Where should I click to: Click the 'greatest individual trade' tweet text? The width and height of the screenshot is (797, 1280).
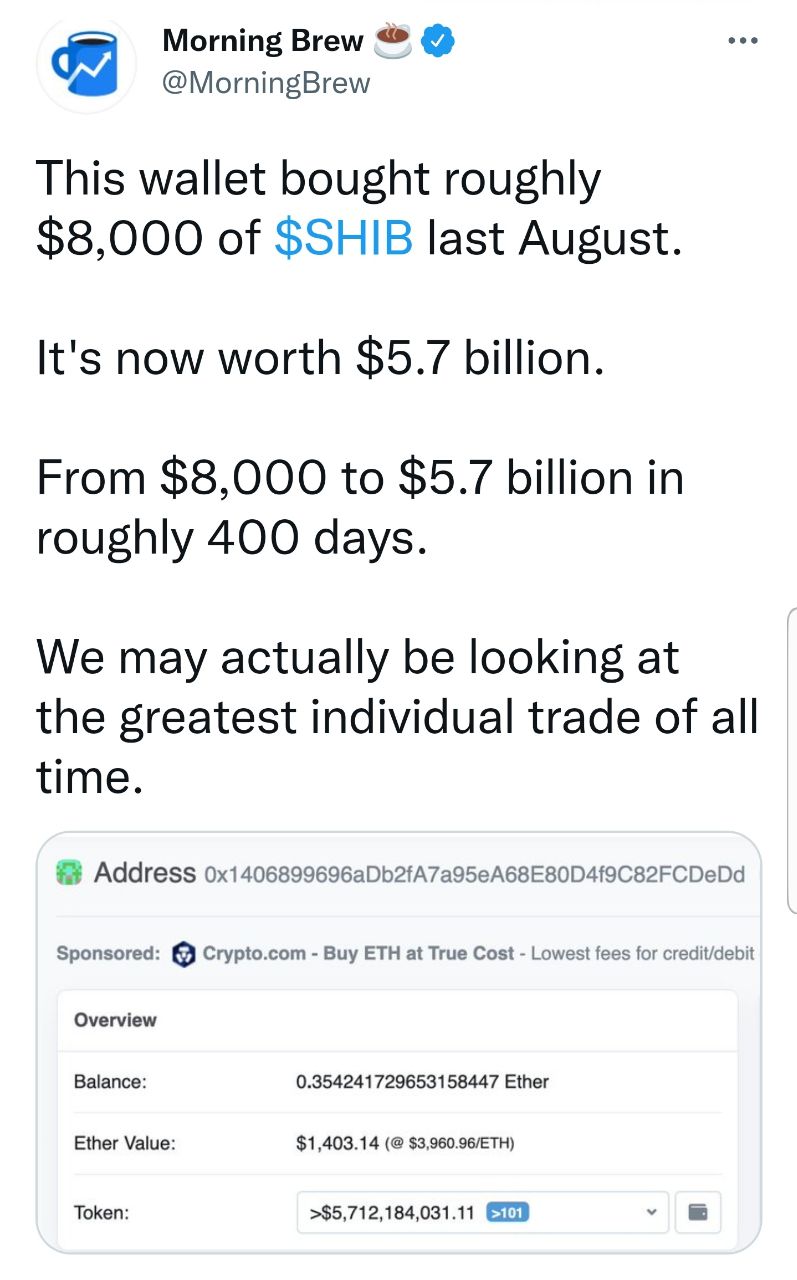tap(397, 717)
